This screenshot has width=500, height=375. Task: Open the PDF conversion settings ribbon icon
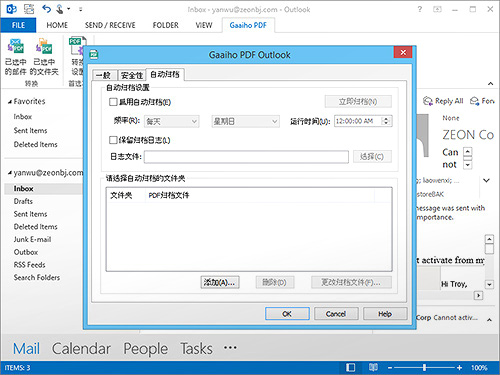coord(77,46)
